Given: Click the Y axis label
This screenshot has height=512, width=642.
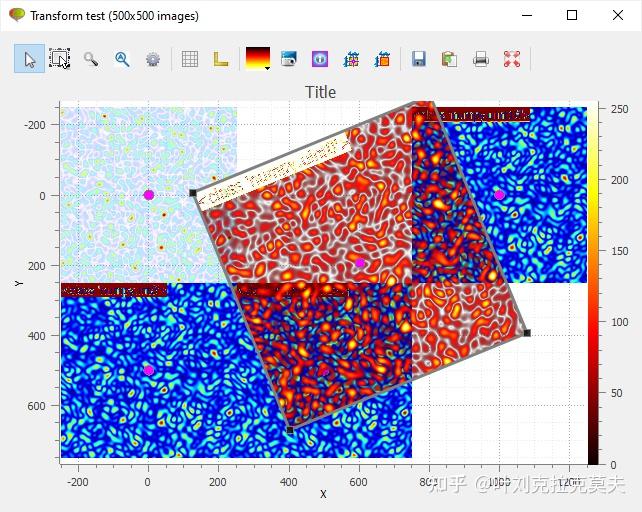Looking at the screenshot, I should point(18,283).
